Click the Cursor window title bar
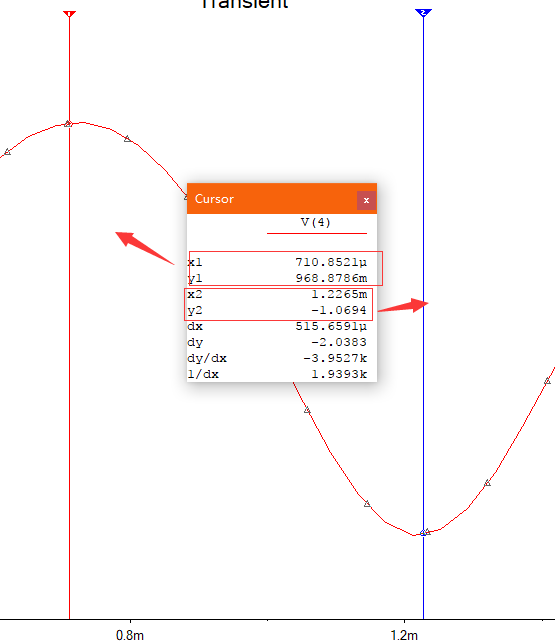This screenshot has height=641, width=555. tap(282, 199)
